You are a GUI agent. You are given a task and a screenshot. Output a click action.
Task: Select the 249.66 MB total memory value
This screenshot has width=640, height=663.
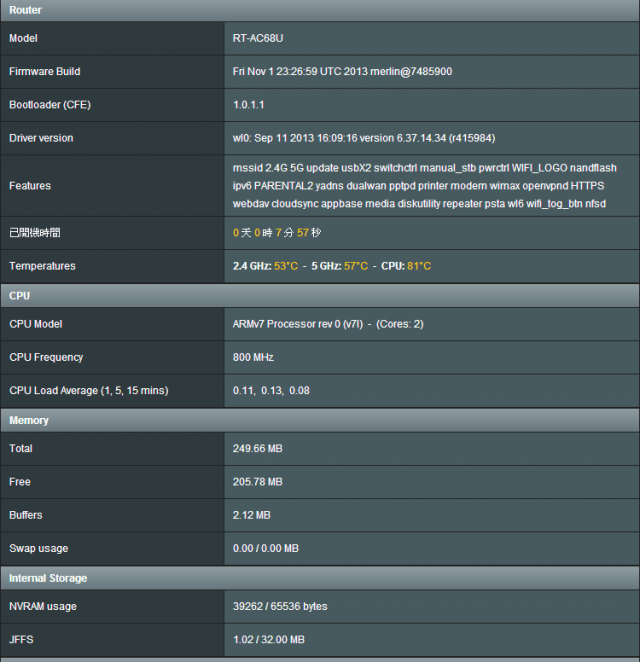(x=257, y=449)
